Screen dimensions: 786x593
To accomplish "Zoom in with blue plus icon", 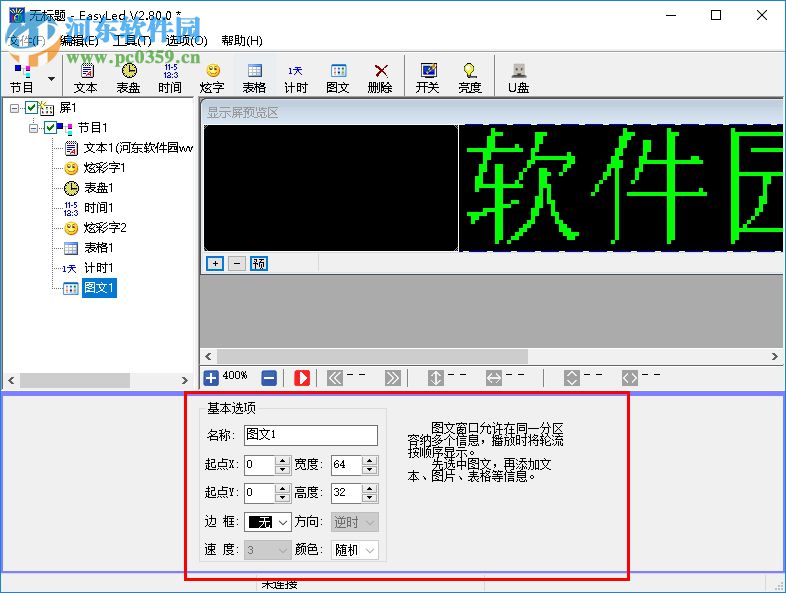I will pos(211,377).
